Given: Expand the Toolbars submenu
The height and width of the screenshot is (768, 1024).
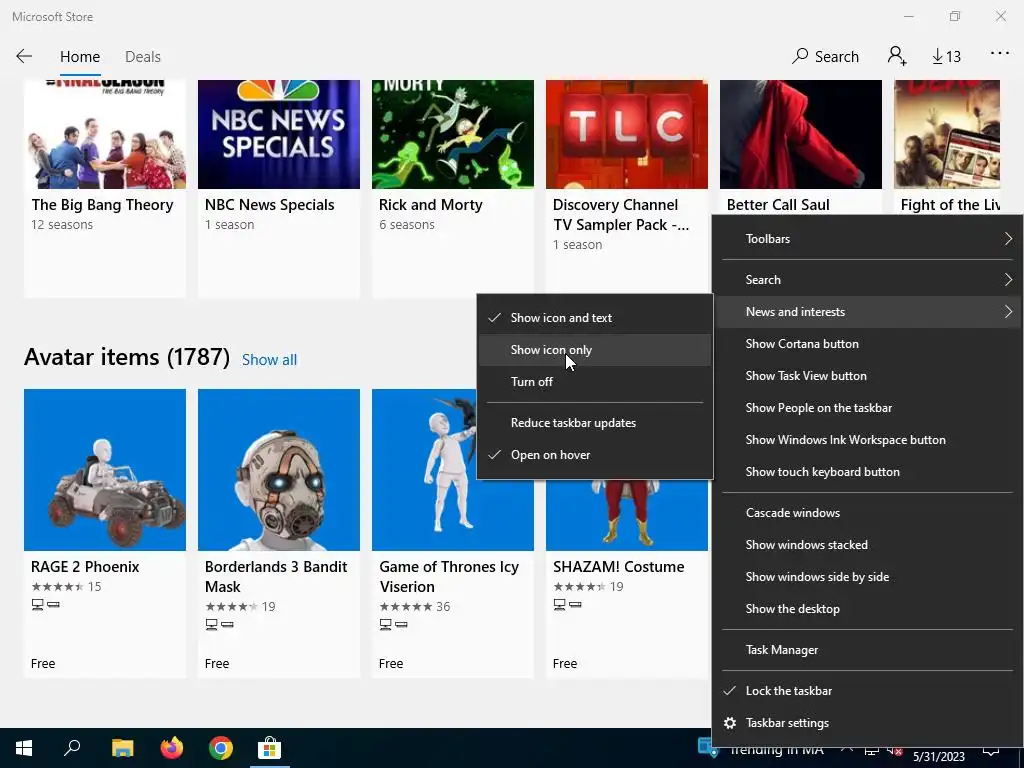Looking at the screenshot, I should click(869, 239).
